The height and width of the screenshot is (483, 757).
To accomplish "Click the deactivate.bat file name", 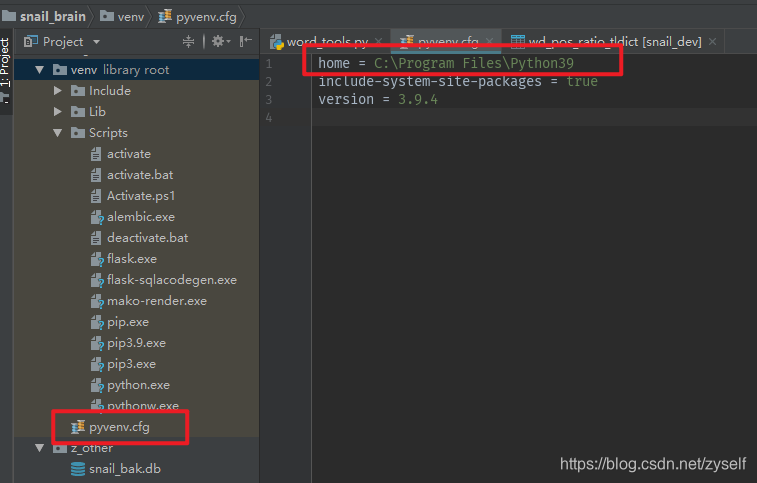I will coord(148,238).
